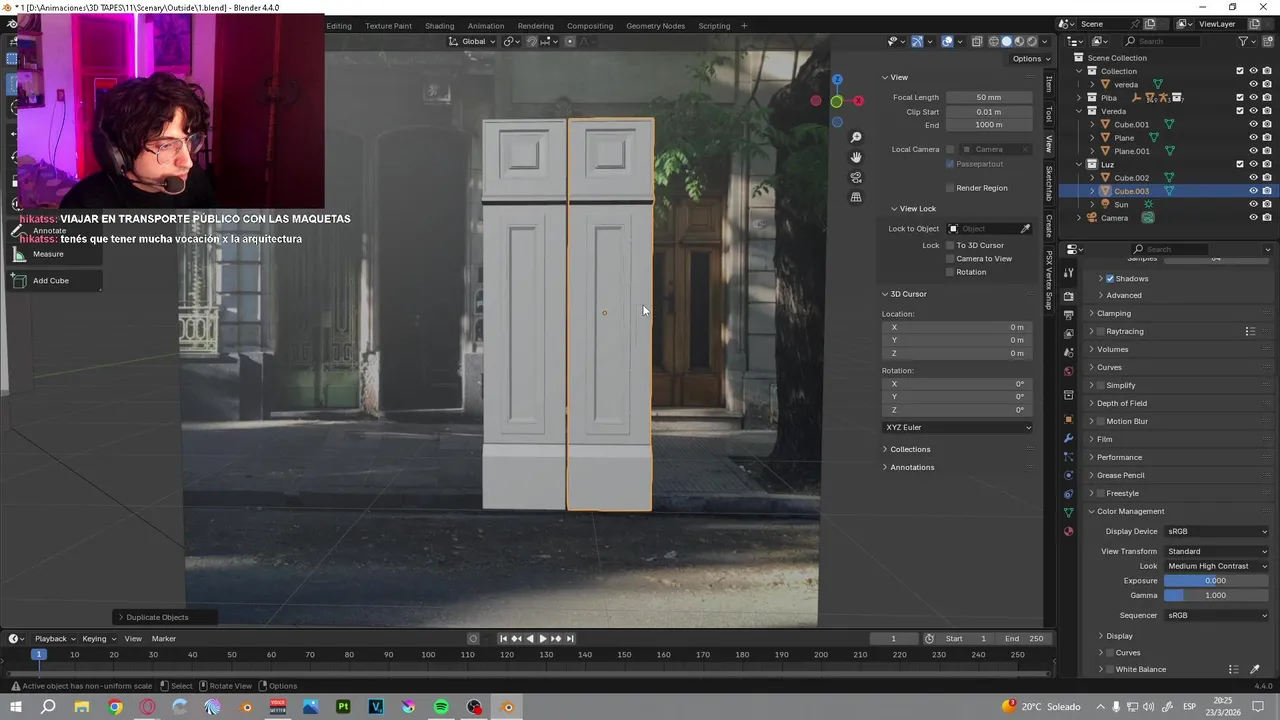
Task: Expand the Cube.002 tree item
Action: click(1092, 178)
